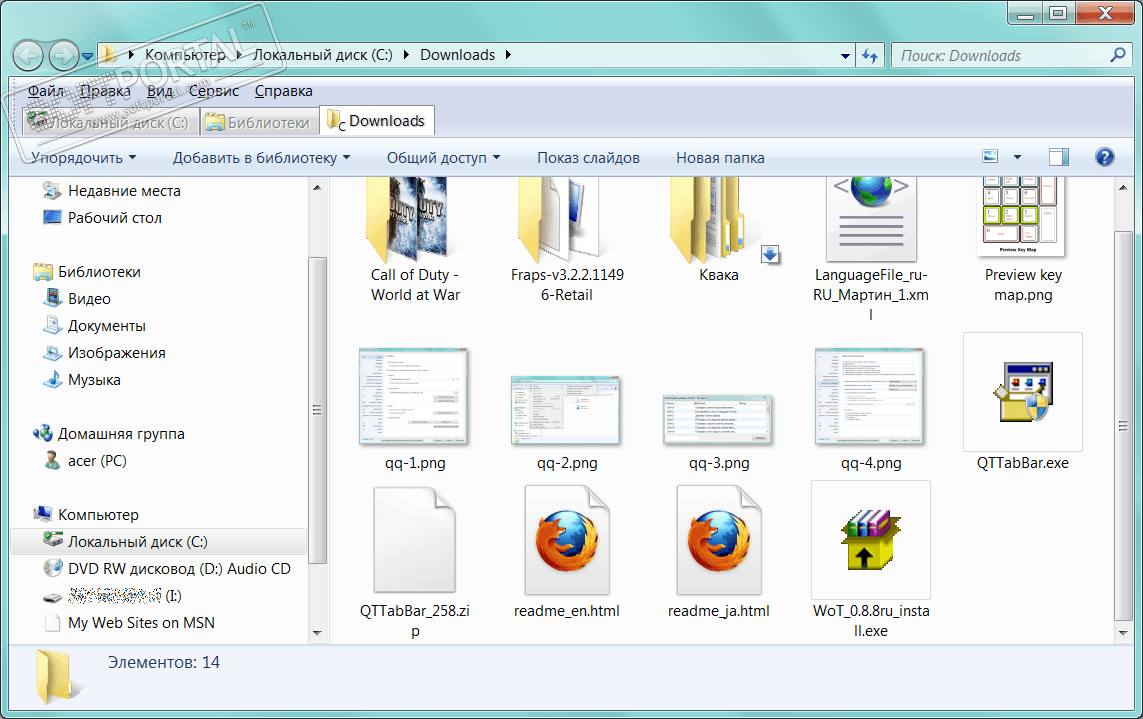The height and width of the screenshot is (719, 1143).
Task: Expand the address bar history dropdown
Action: point(845,55)
